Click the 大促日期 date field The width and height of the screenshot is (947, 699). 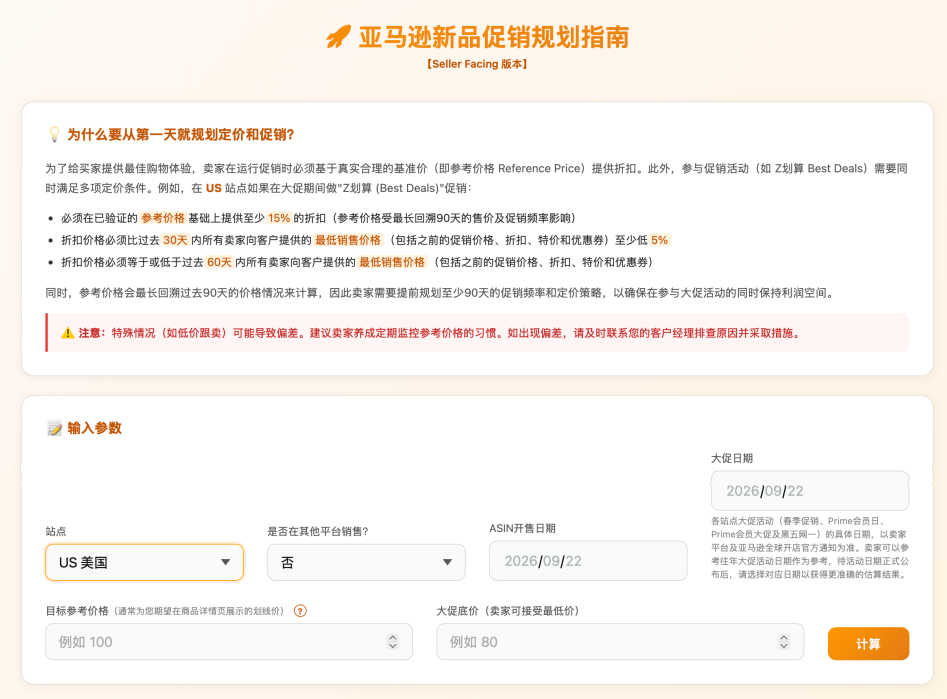click(x=809, y=491)
